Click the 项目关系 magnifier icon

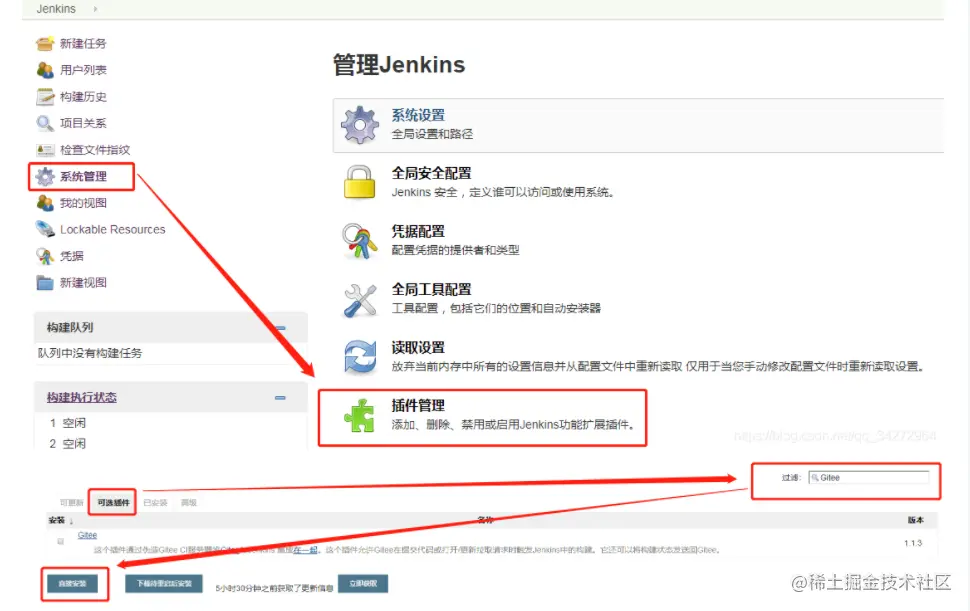pos(45,123)
